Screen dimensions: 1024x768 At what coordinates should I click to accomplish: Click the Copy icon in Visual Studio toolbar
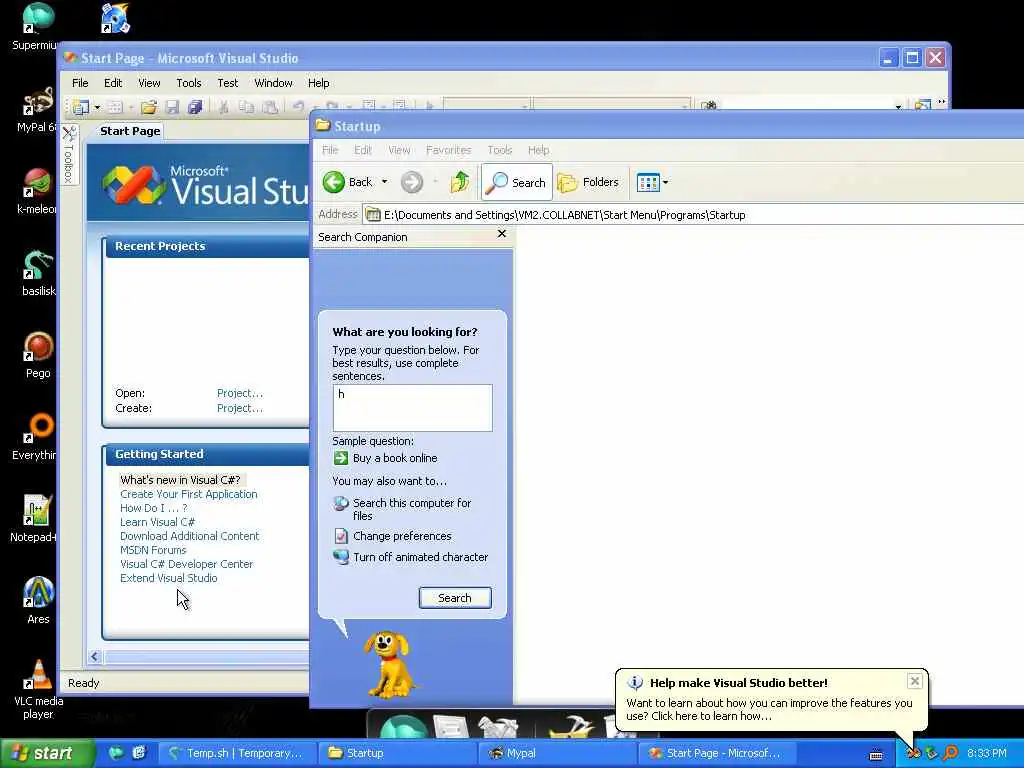[246, 106]
